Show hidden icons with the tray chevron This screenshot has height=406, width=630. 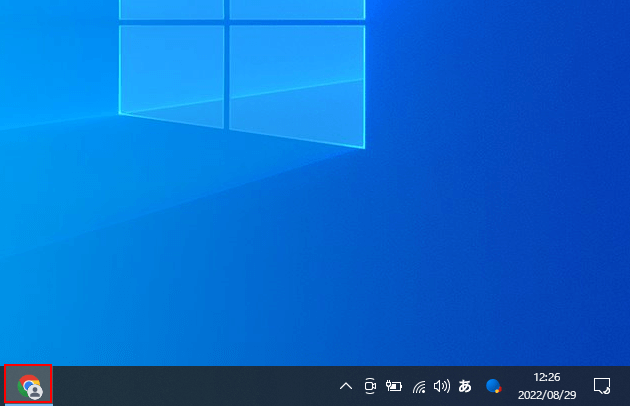click(346, 386)
